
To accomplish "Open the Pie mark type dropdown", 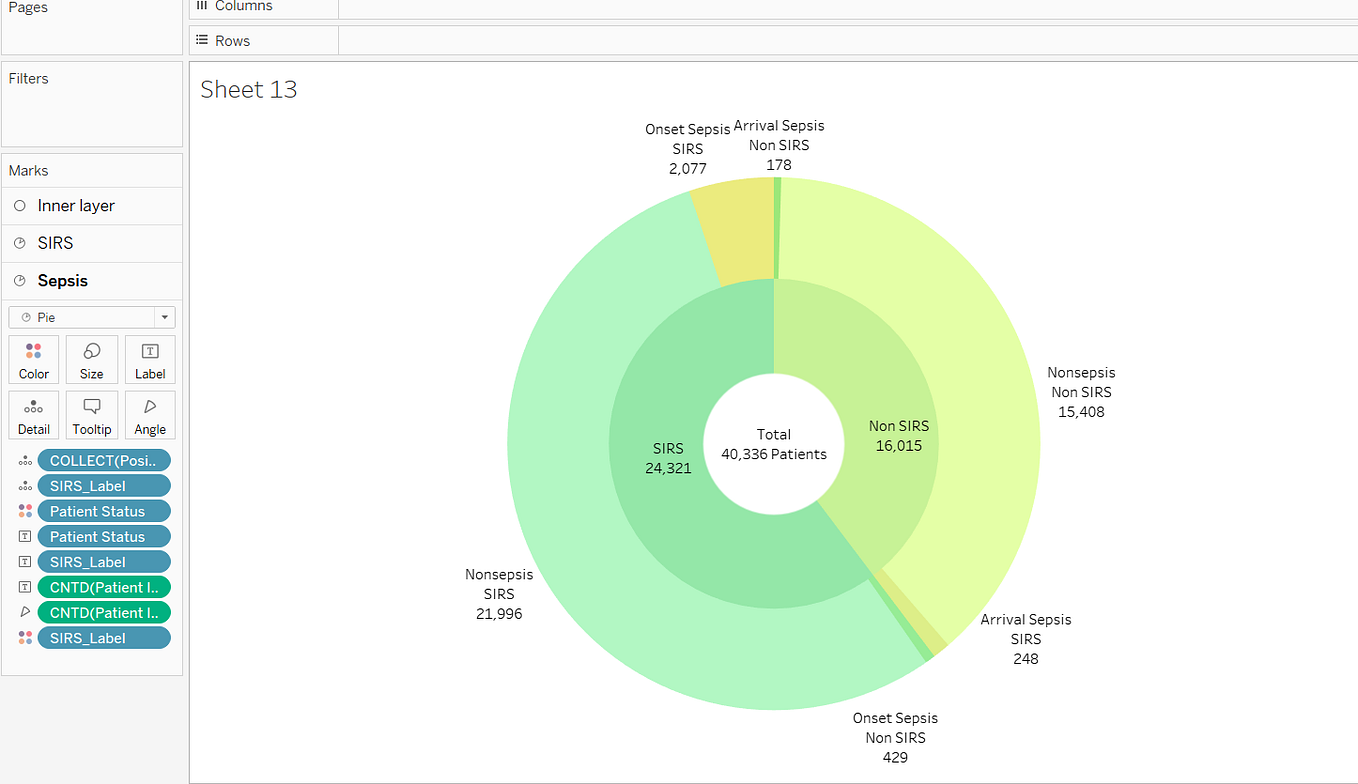I will coord(163,317).
